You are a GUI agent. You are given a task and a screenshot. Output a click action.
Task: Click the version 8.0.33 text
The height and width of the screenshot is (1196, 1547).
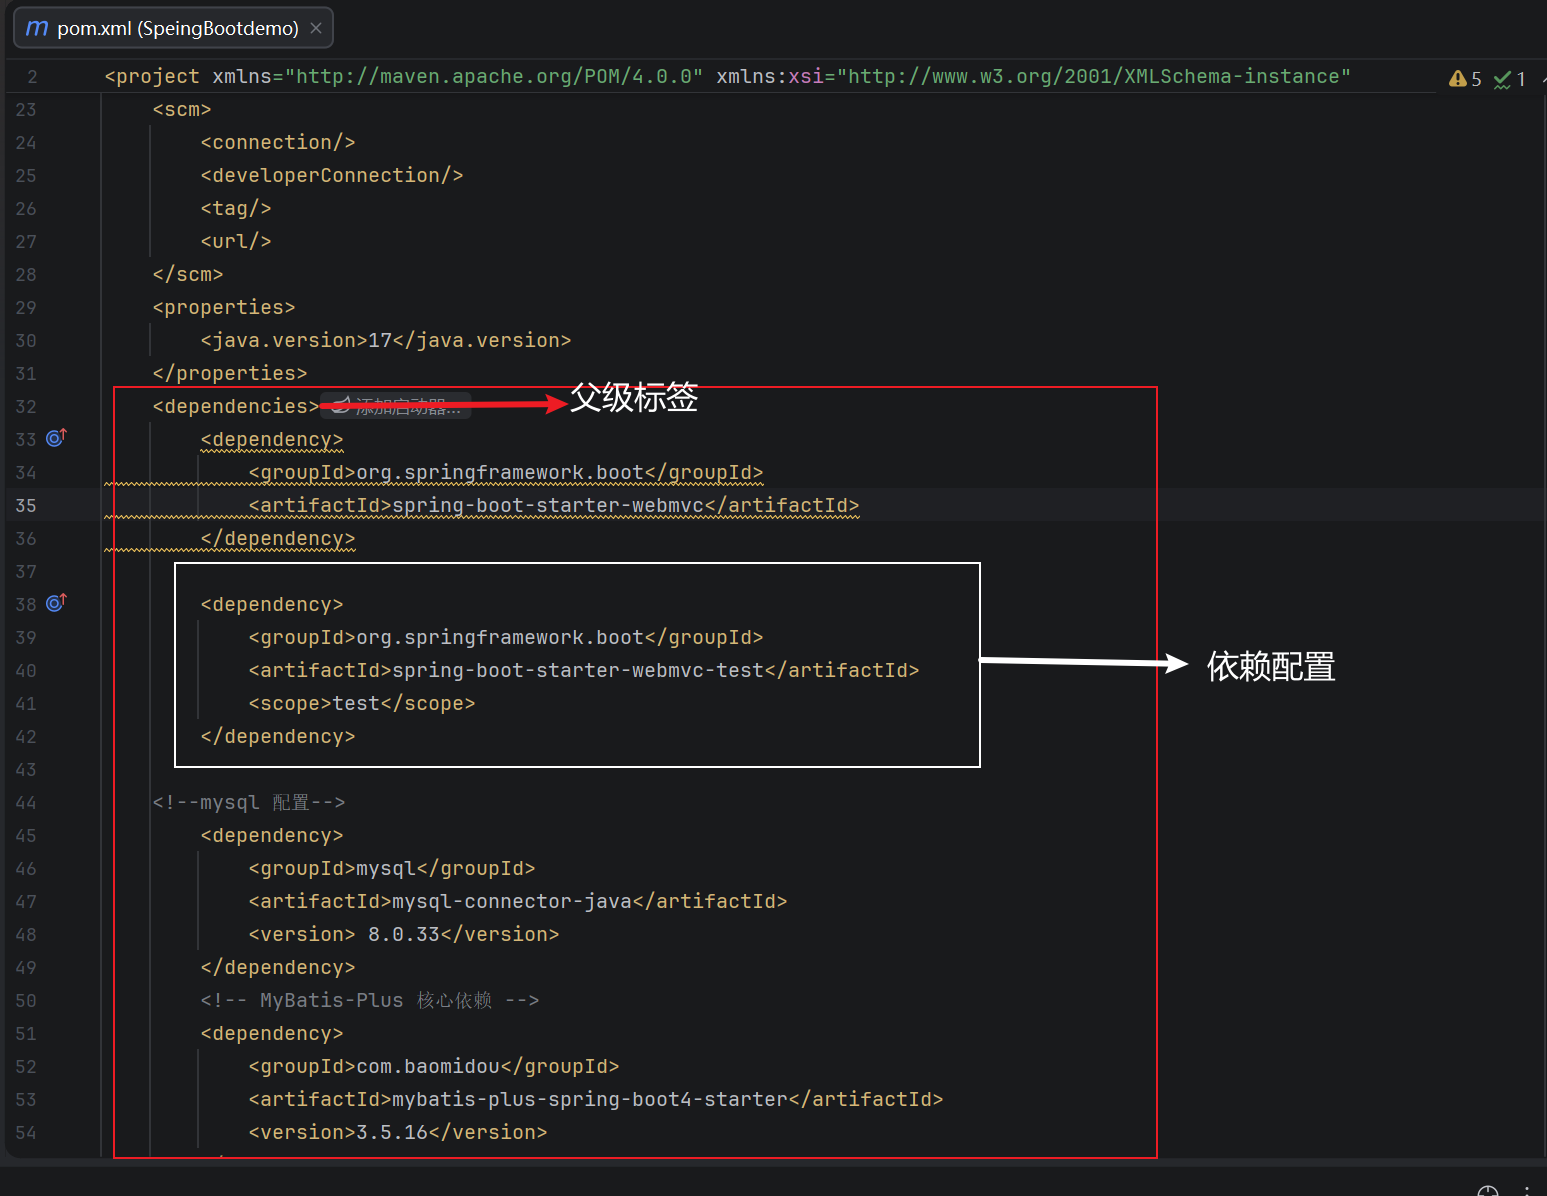point(404,934)
